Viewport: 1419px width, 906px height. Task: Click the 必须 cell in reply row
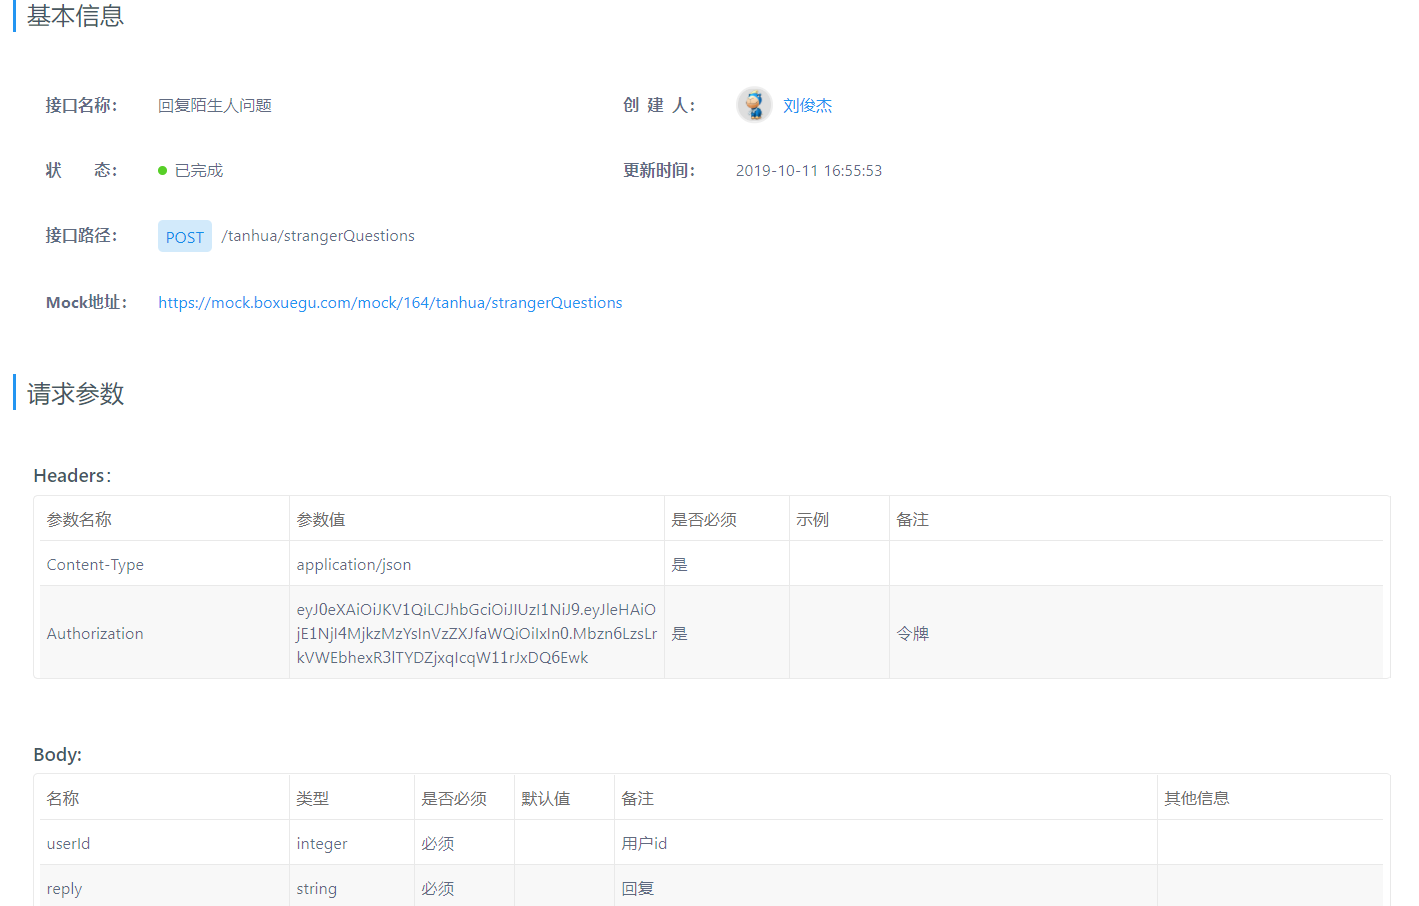[x=465, y=887]
